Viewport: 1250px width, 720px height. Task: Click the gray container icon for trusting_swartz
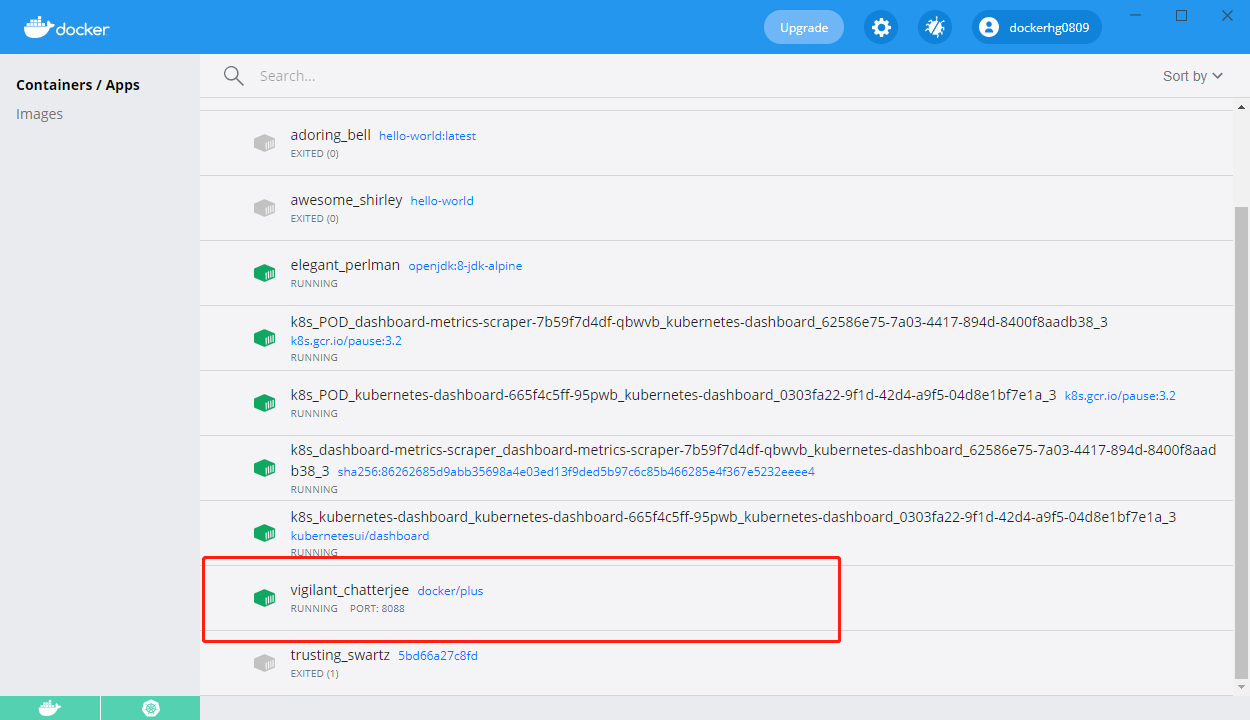[x=265, y=662]
